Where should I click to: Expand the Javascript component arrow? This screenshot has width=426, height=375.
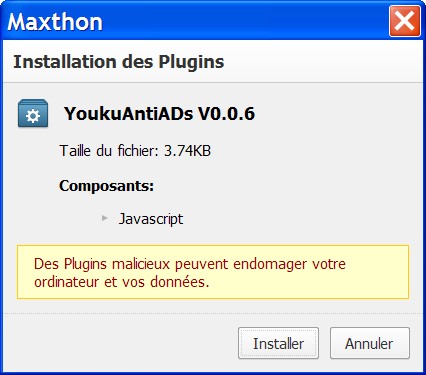tap(105, 218)
